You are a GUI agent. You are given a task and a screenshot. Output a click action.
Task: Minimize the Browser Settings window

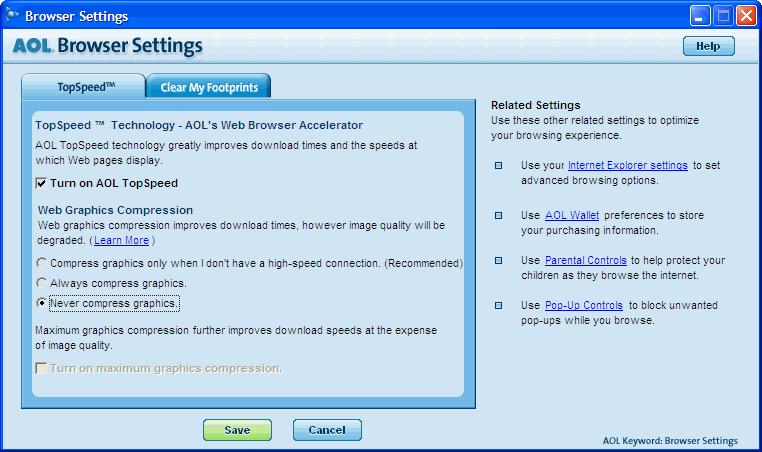[x=700, y=16]
